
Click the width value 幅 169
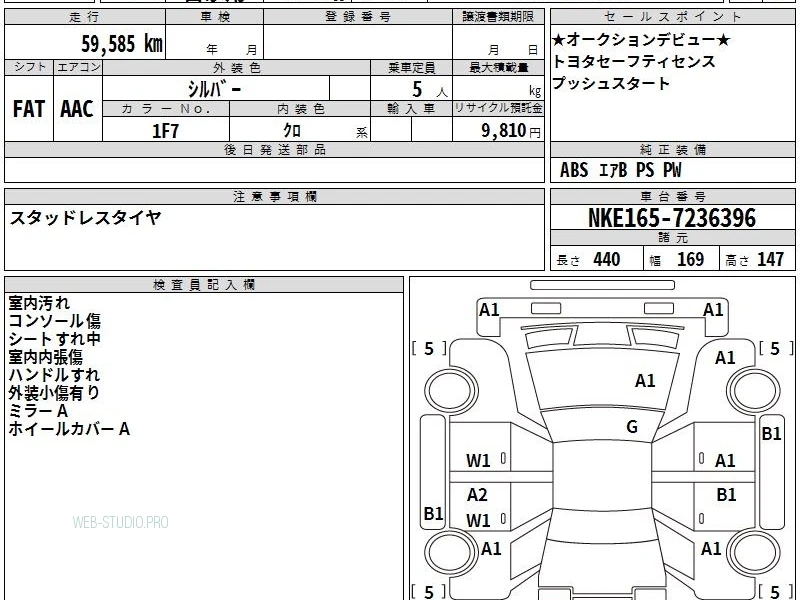pyautogui.click(x=677, y=259)
